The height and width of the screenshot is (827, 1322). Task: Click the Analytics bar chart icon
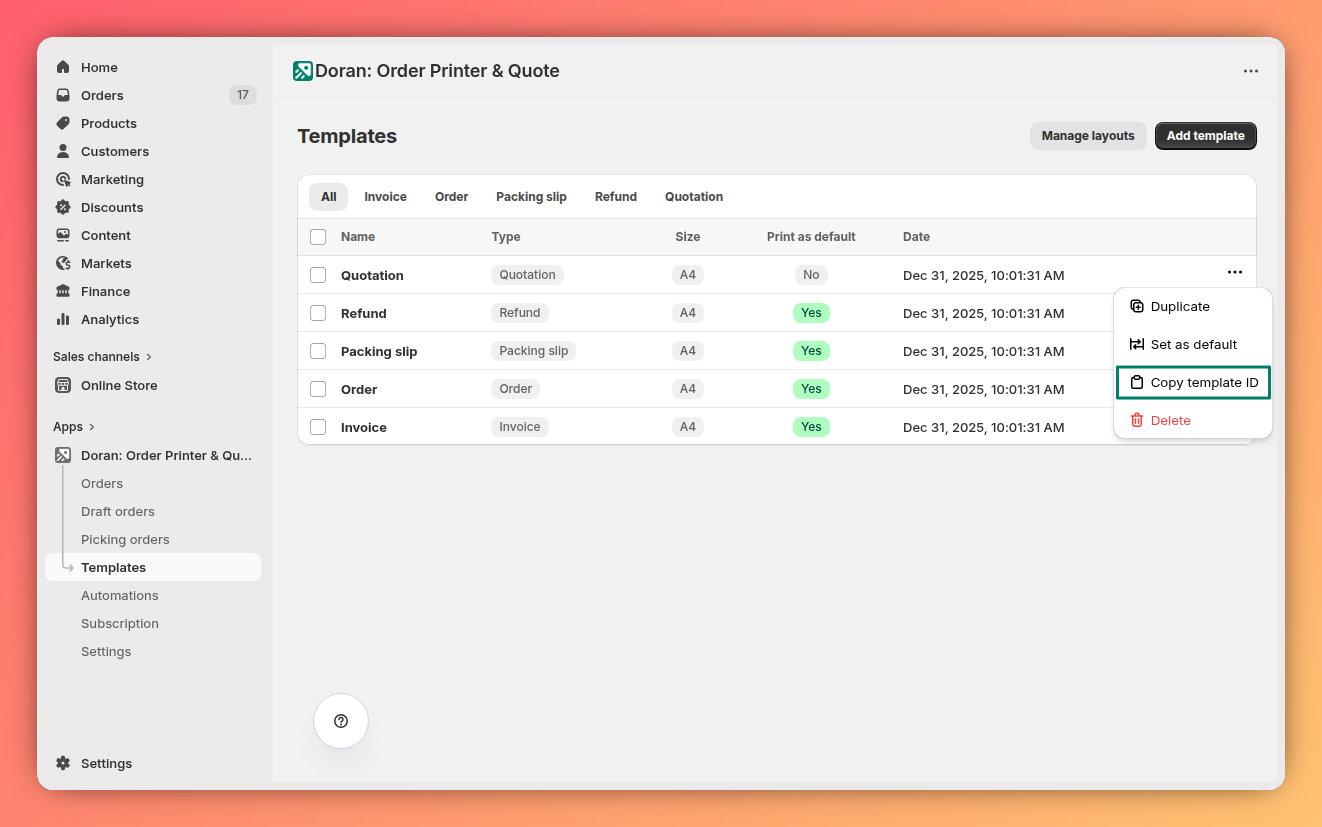coord(63,319)
